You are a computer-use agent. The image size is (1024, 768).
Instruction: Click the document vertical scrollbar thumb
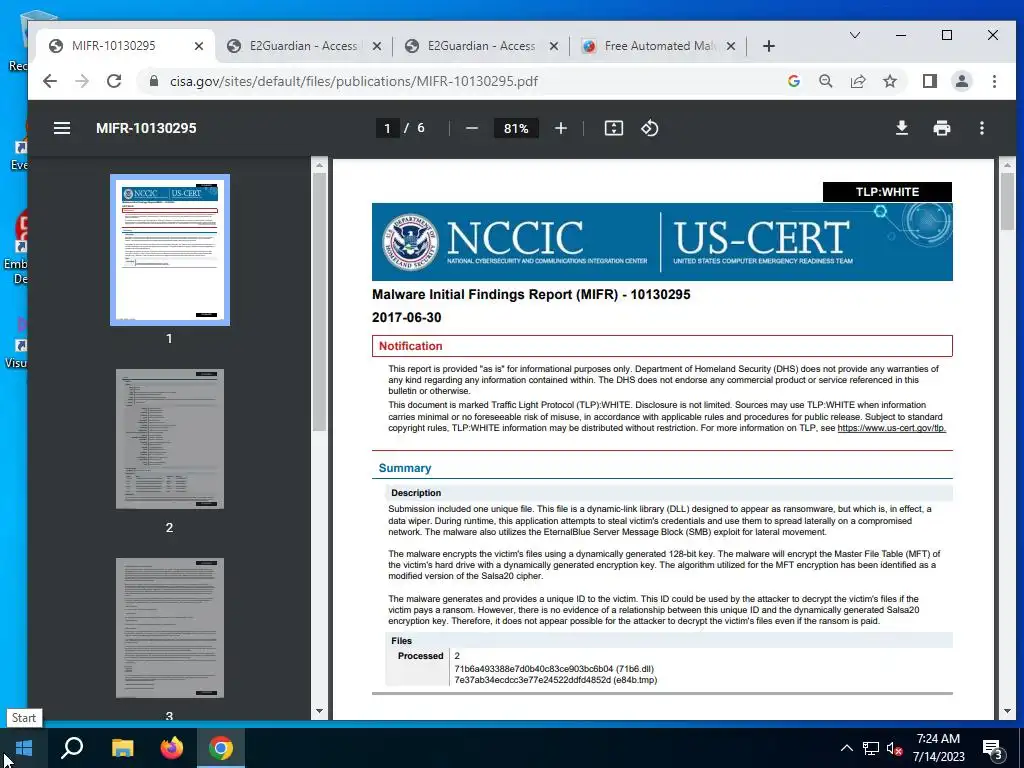click(1007, 201)
